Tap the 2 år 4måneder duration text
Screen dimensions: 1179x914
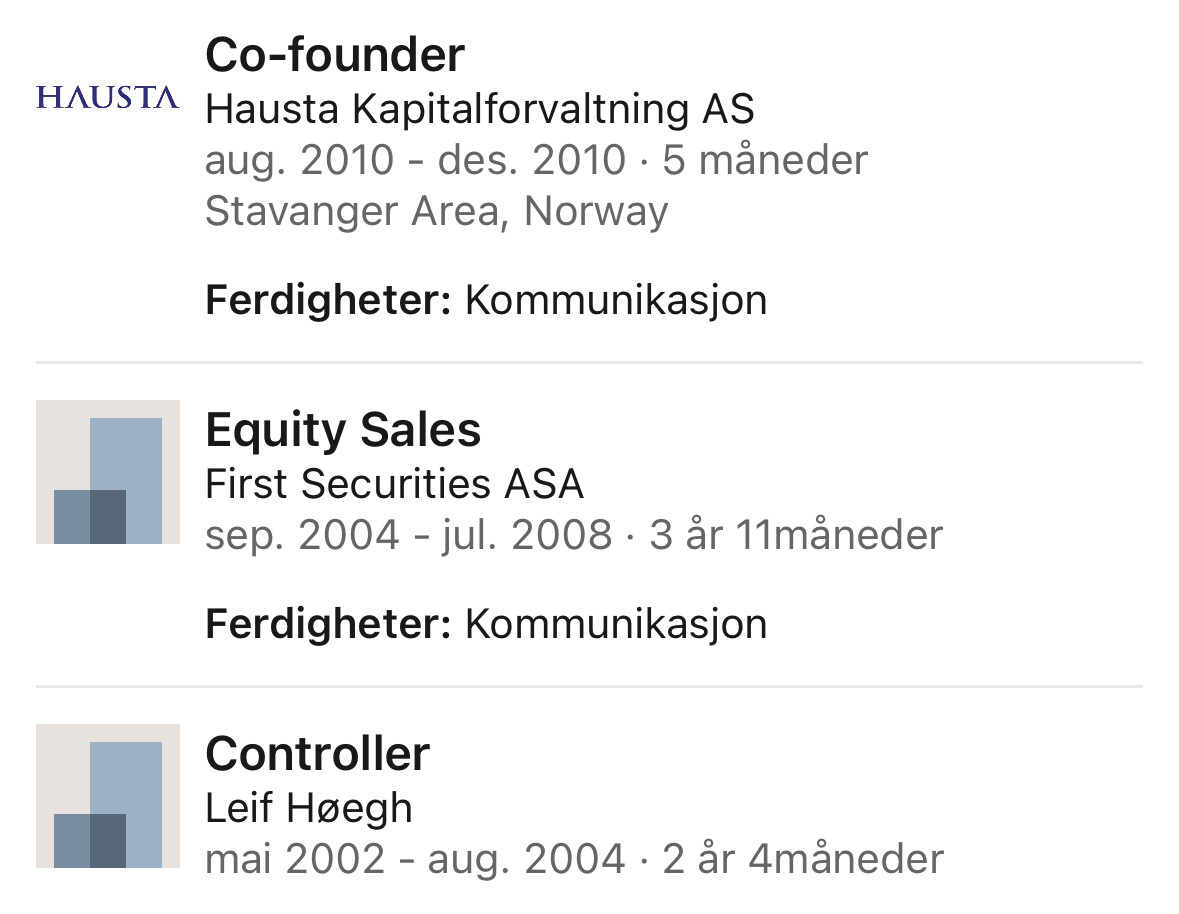[802, 859]
